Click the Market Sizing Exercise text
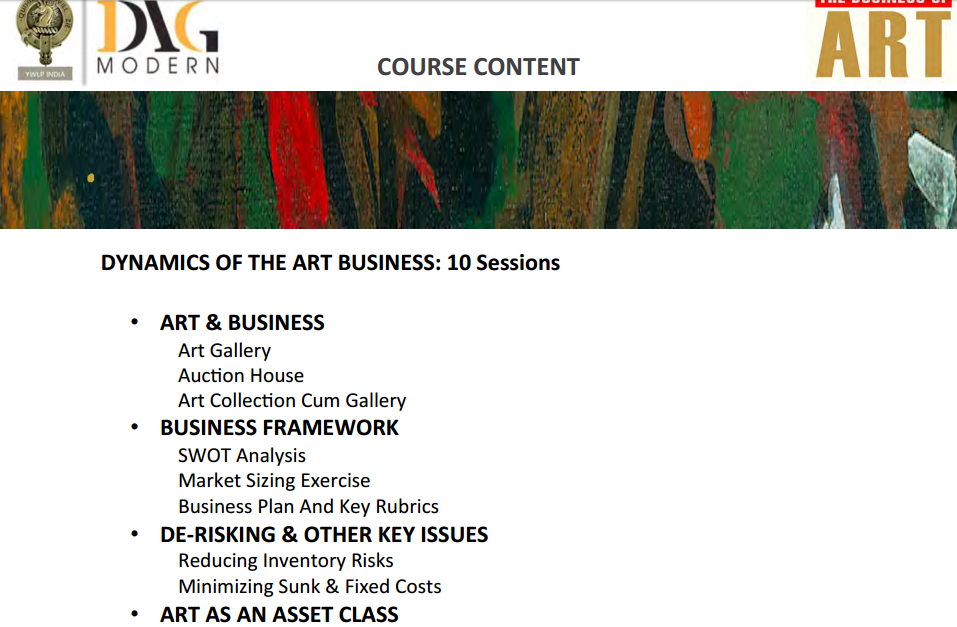This screenshot has width=957, height=627. (274, 480)
